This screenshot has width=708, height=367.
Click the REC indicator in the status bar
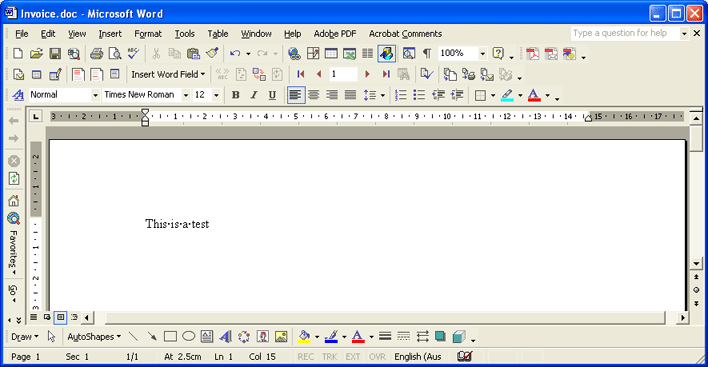coord(305,357)
